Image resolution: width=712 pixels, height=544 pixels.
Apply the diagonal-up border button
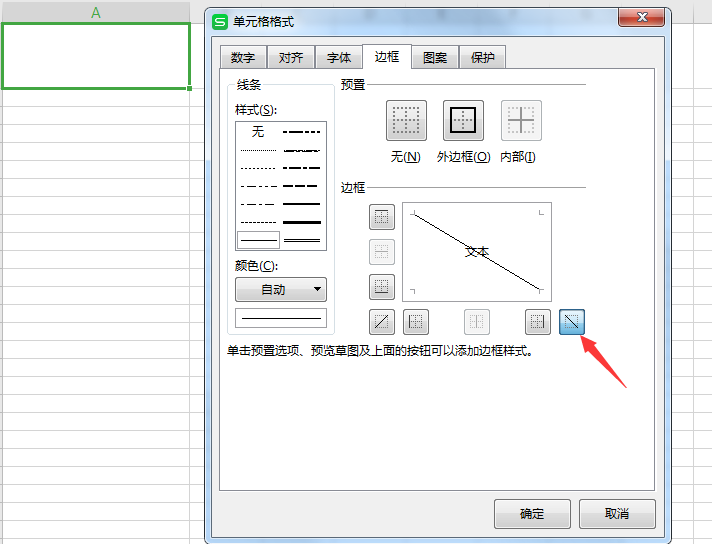click(x=382, y=321)
